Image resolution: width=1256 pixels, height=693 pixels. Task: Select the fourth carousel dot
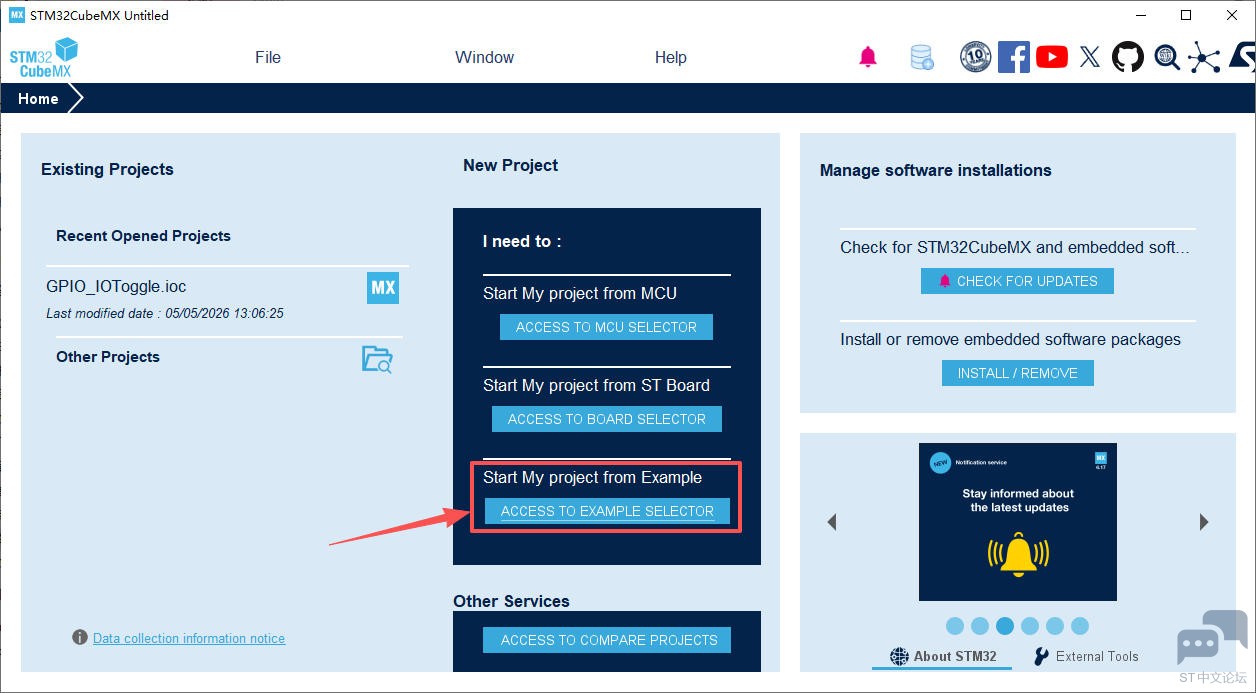[x=1030, y=626]
